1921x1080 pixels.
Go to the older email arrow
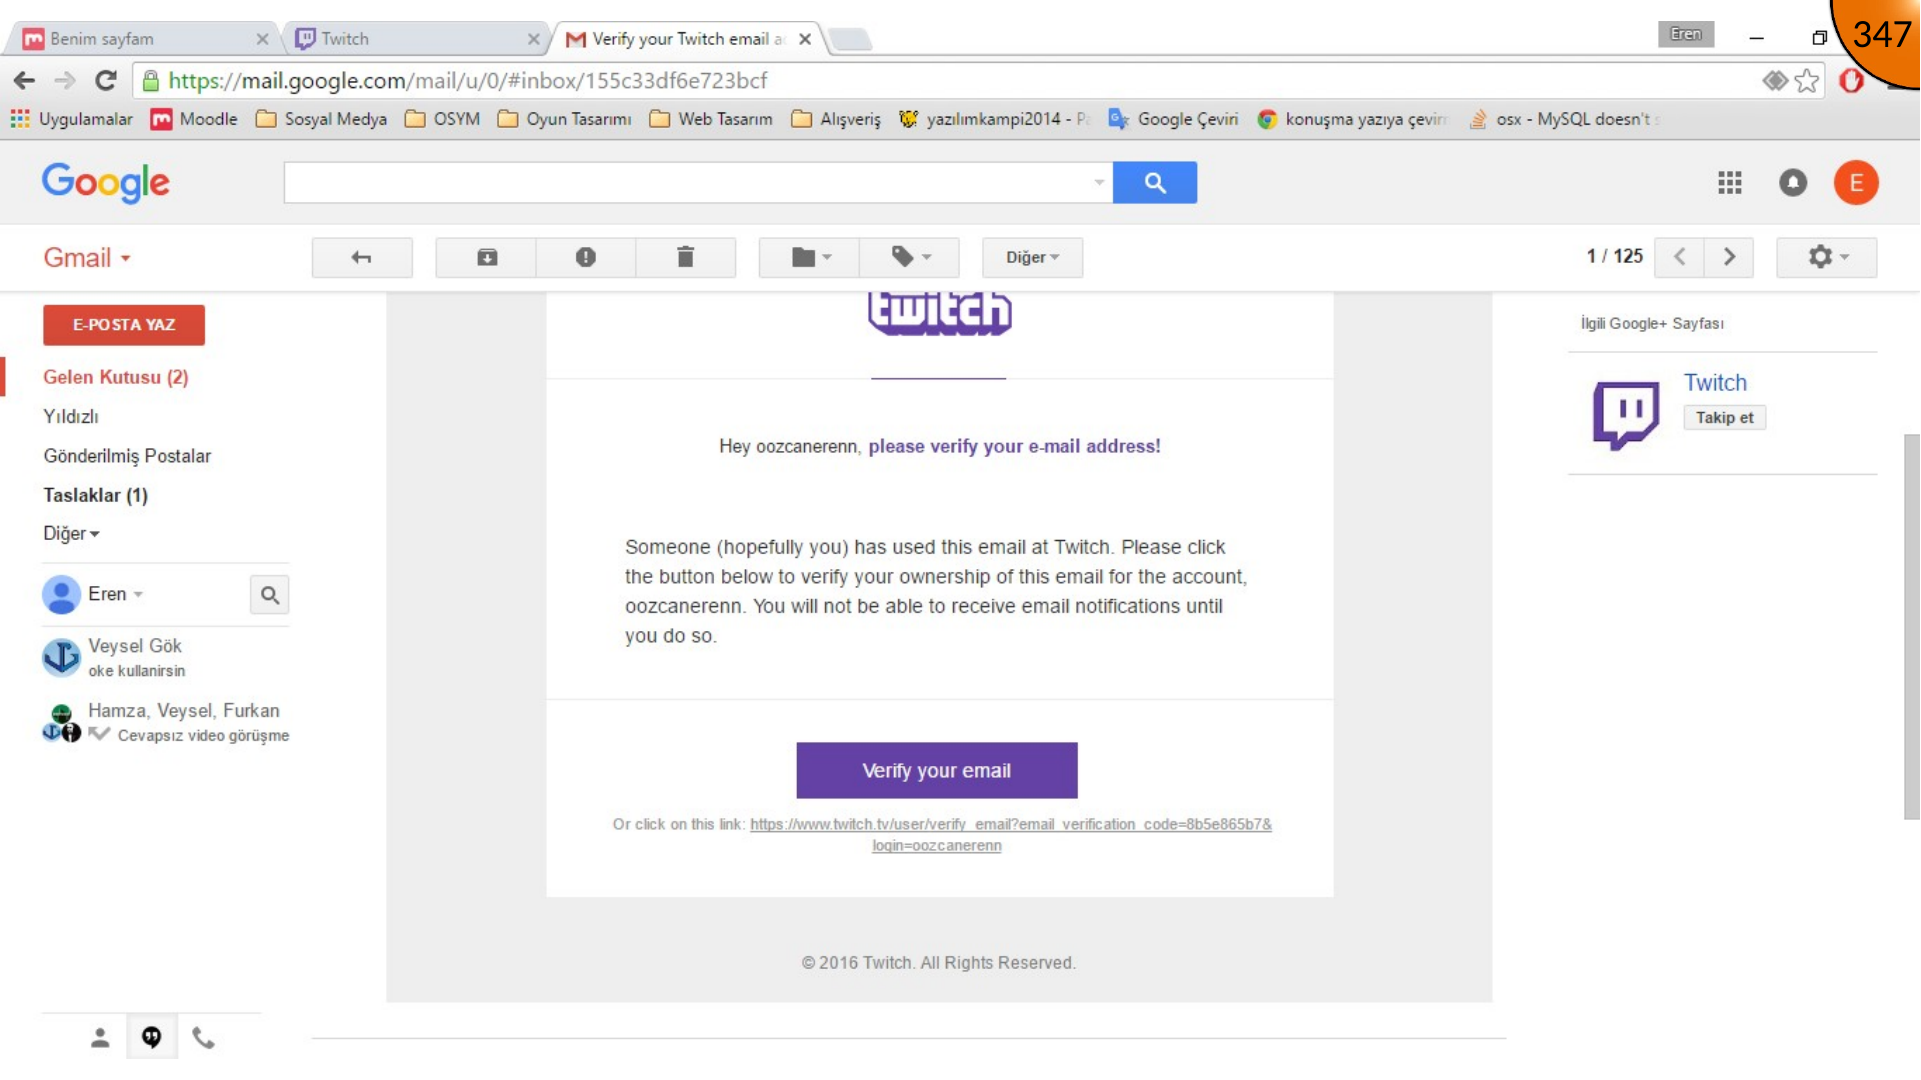tap(1729, 257)
